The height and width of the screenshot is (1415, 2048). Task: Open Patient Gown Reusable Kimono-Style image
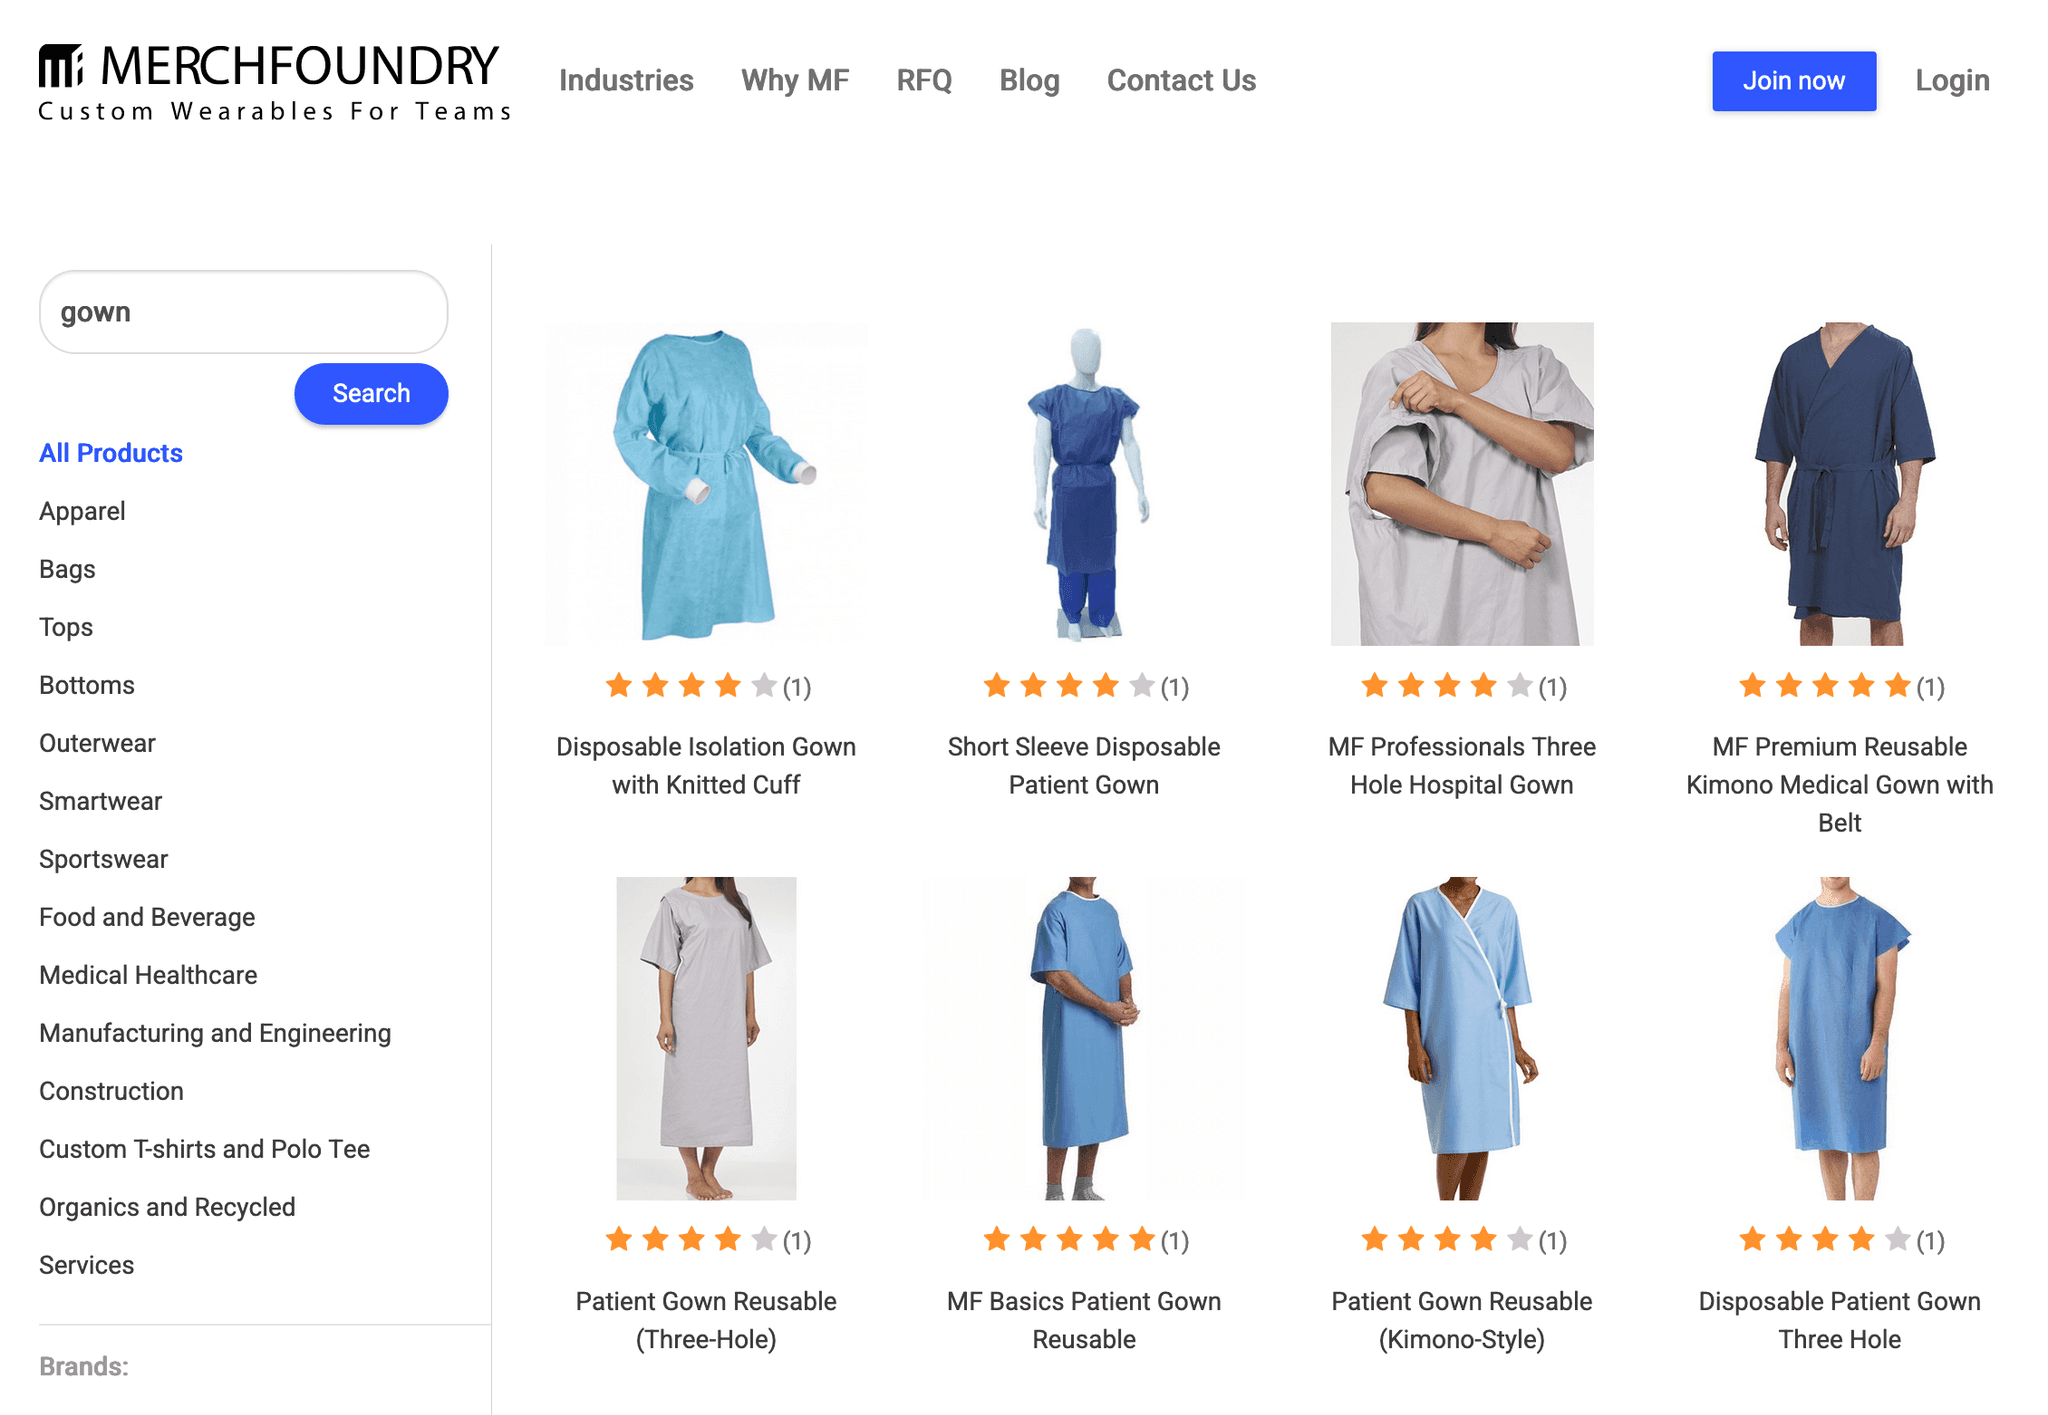coord(1462,1038)
